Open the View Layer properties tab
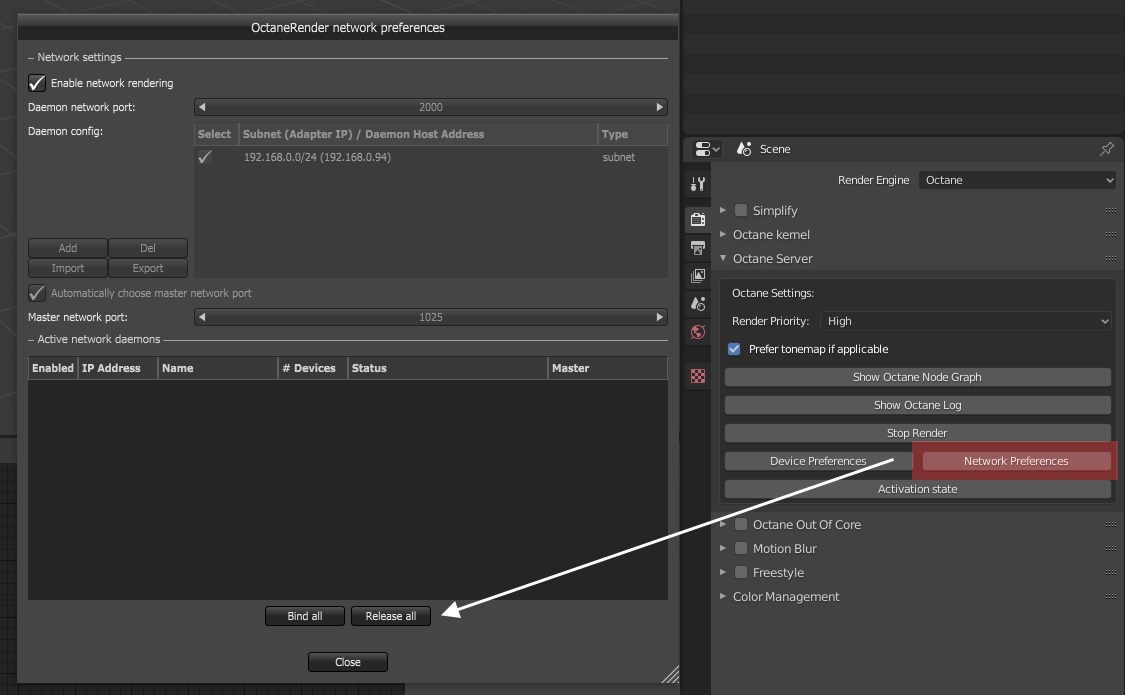 pos(697,276)
